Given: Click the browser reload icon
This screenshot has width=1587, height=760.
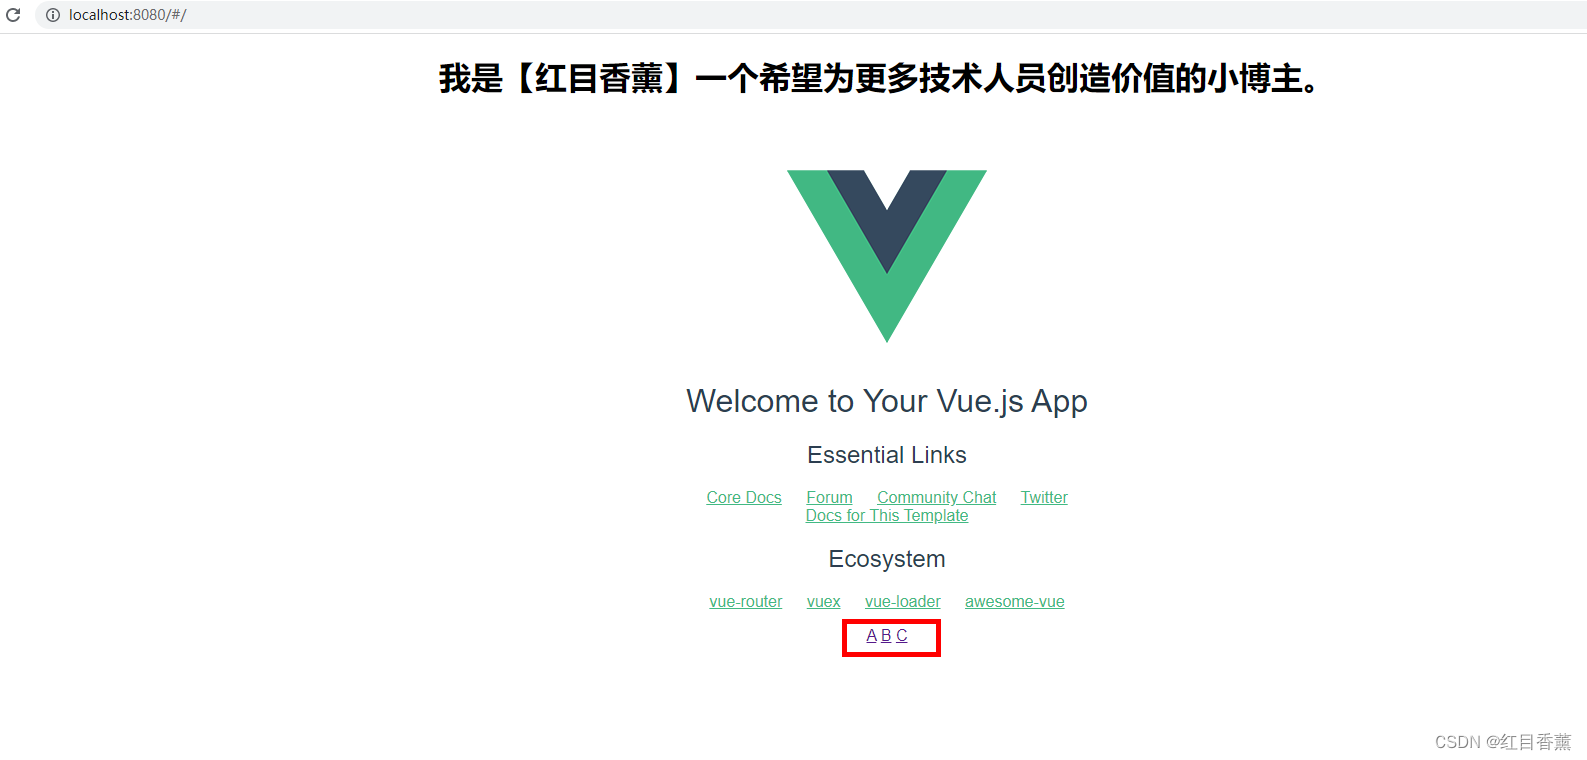Looking at the screenshot, I should click(x=14, y=15).
